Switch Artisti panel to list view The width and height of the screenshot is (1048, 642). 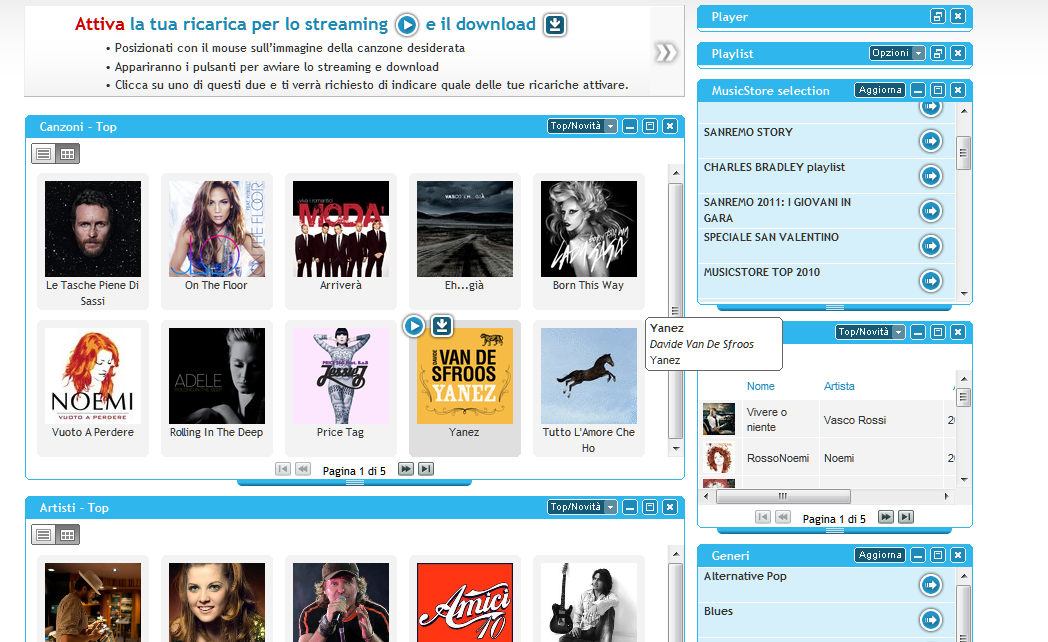pos(43,534)
